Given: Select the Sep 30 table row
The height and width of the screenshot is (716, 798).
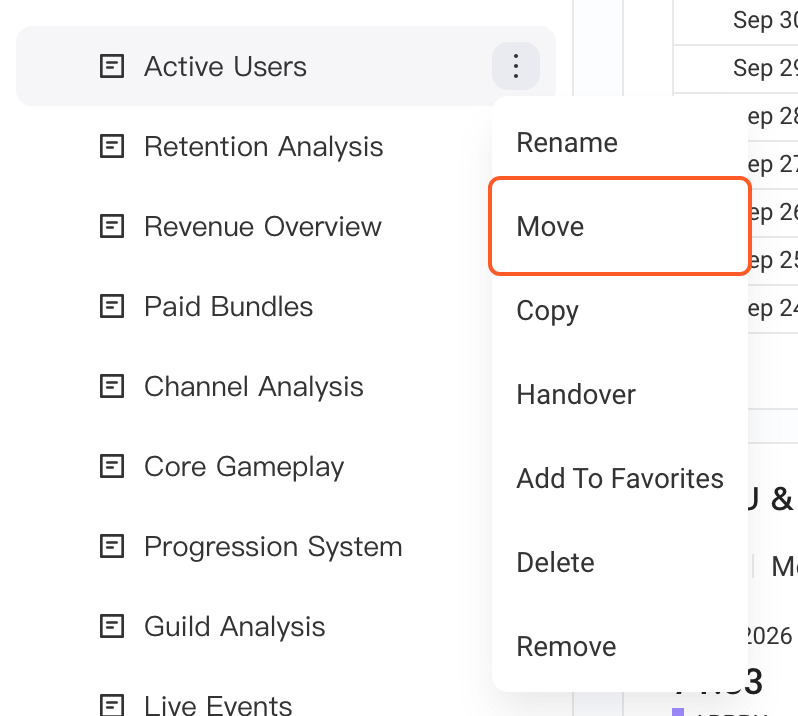Looking at the screenshot, I should pos(736,21).
